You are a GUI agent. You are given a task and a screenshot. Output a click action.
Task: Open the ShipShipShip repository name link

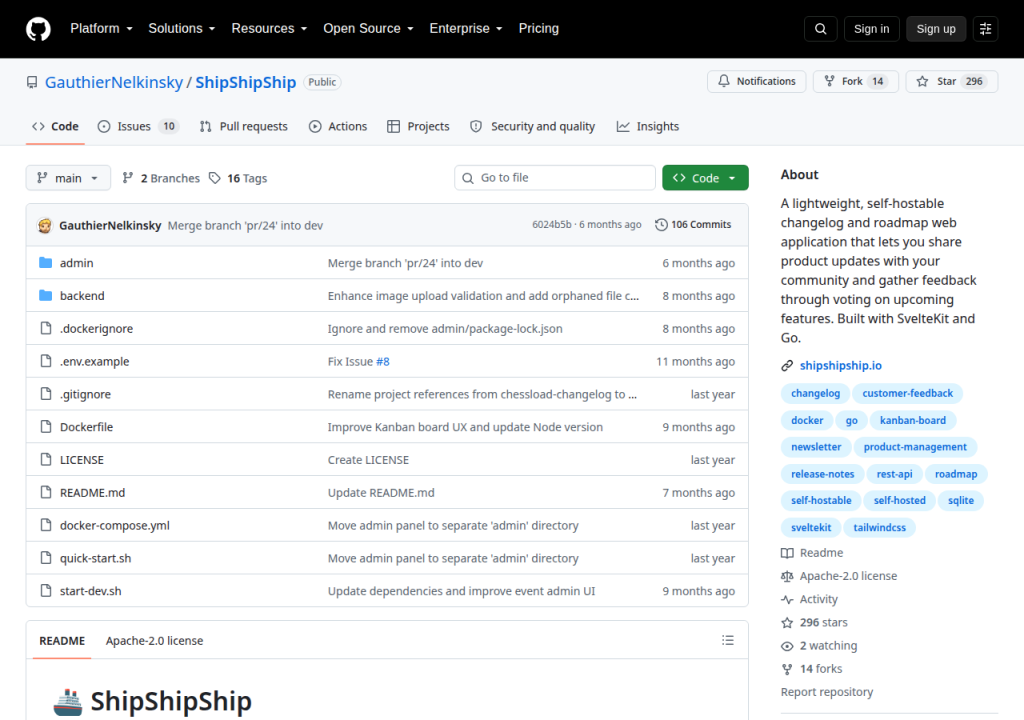pos(246,82)
